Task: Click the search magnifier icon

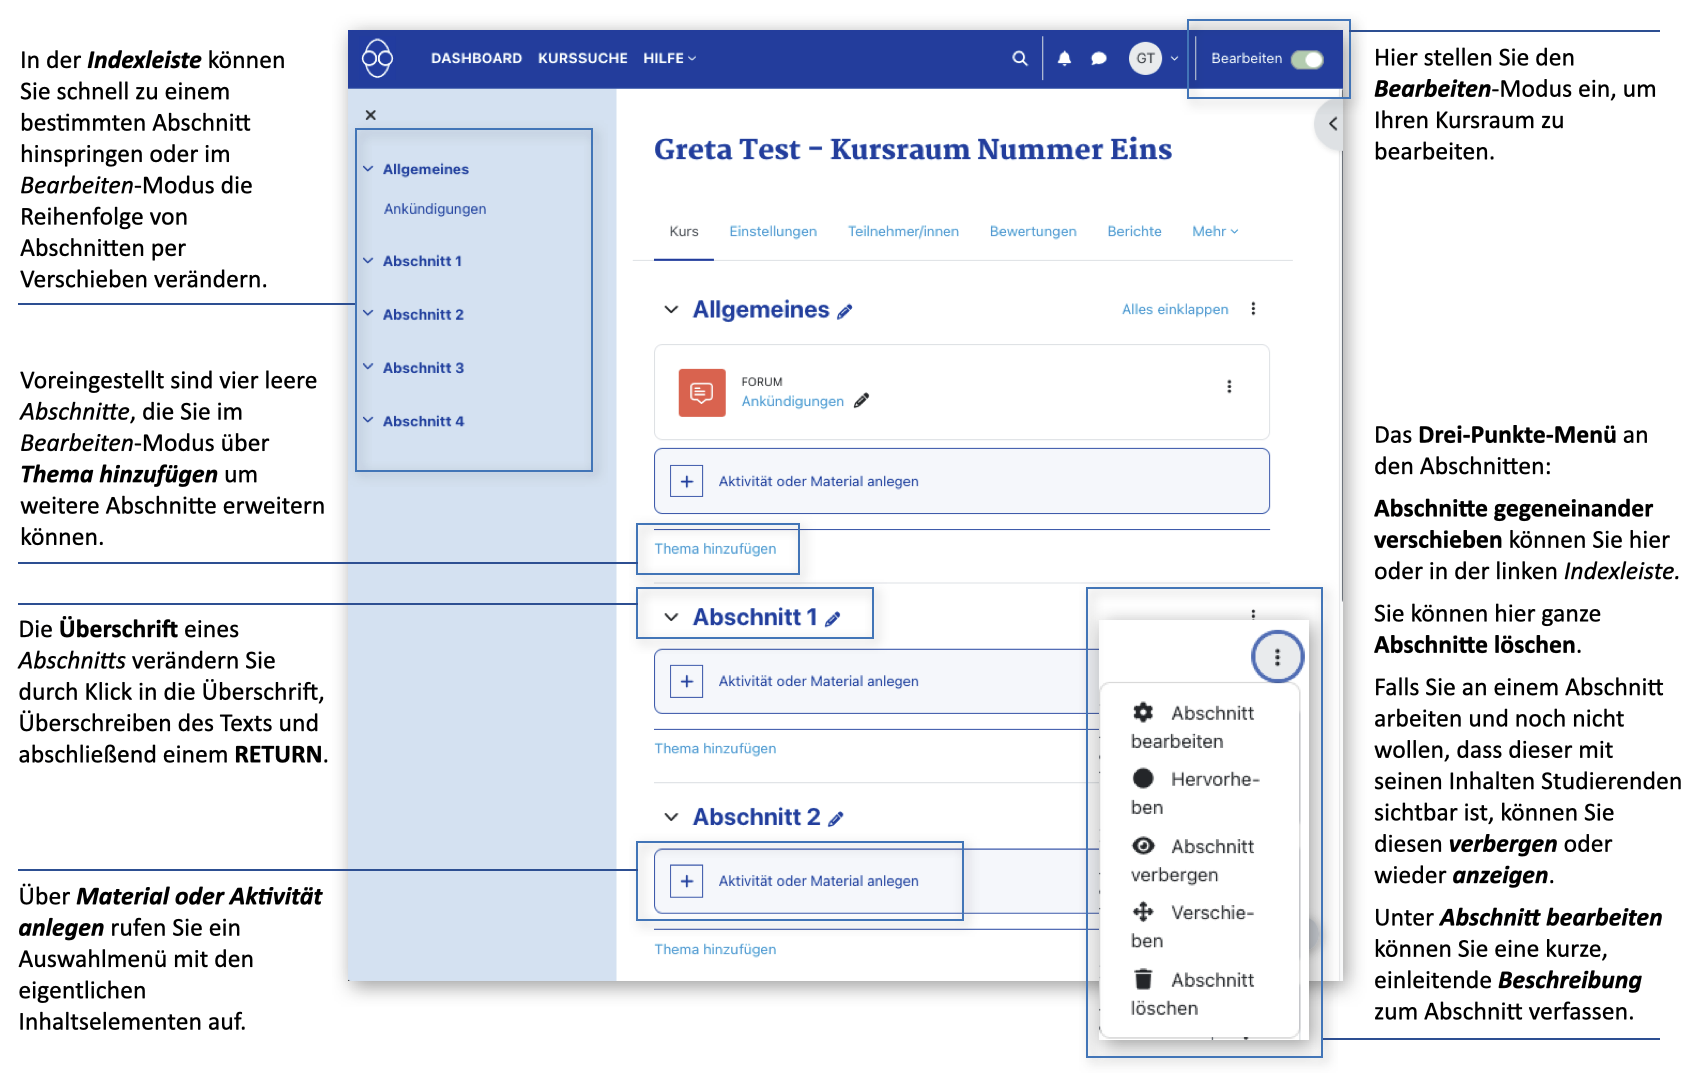Action: pos(1019,59)
